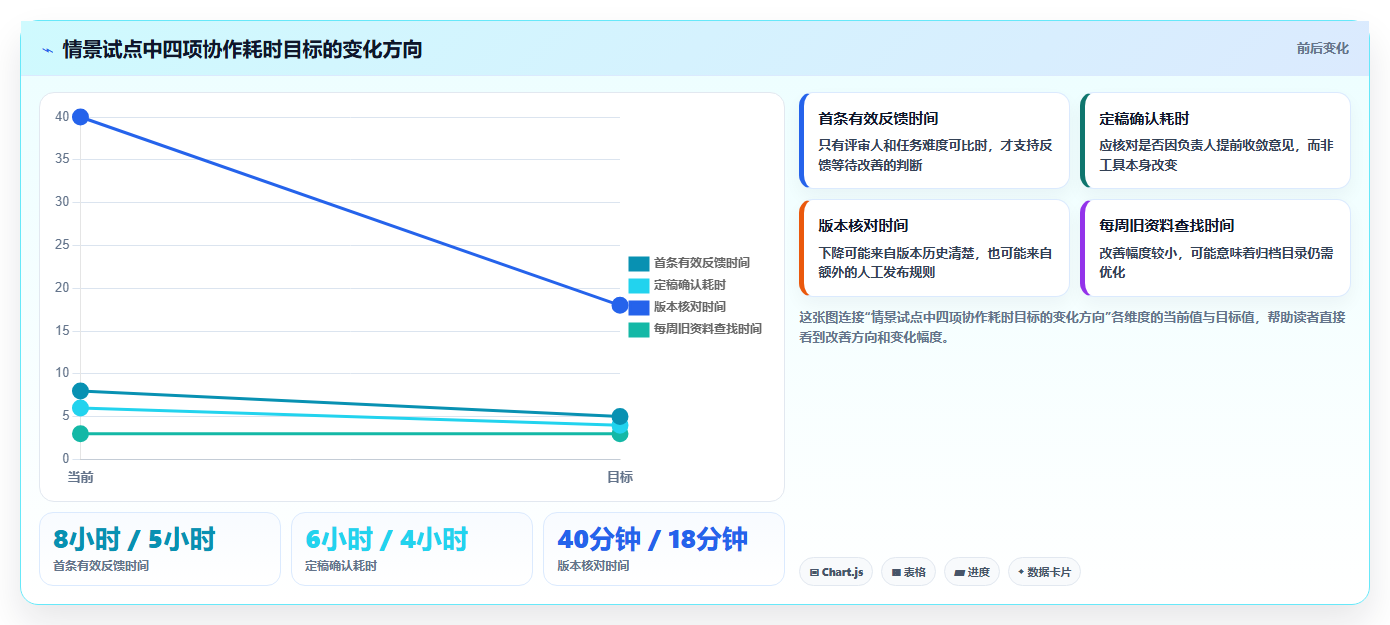Click the icon inside the Chart.js tag
The height and width of the screenshot is (625, 1390).
pyautogui.click(x=814, y=573)
